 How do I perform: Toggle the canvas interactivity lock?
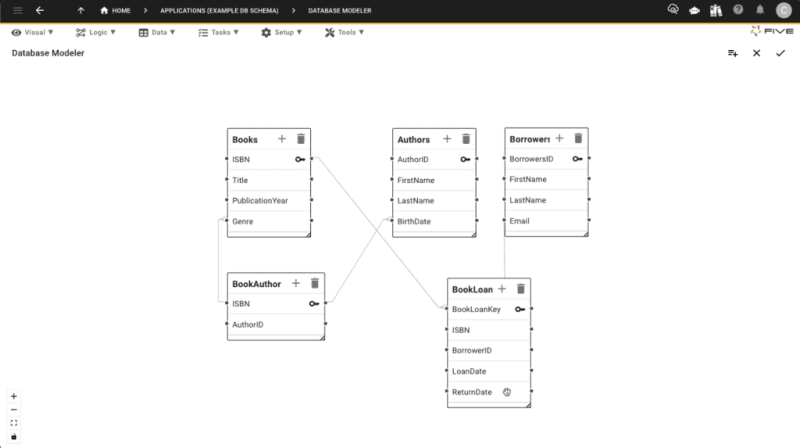(14, 436)
